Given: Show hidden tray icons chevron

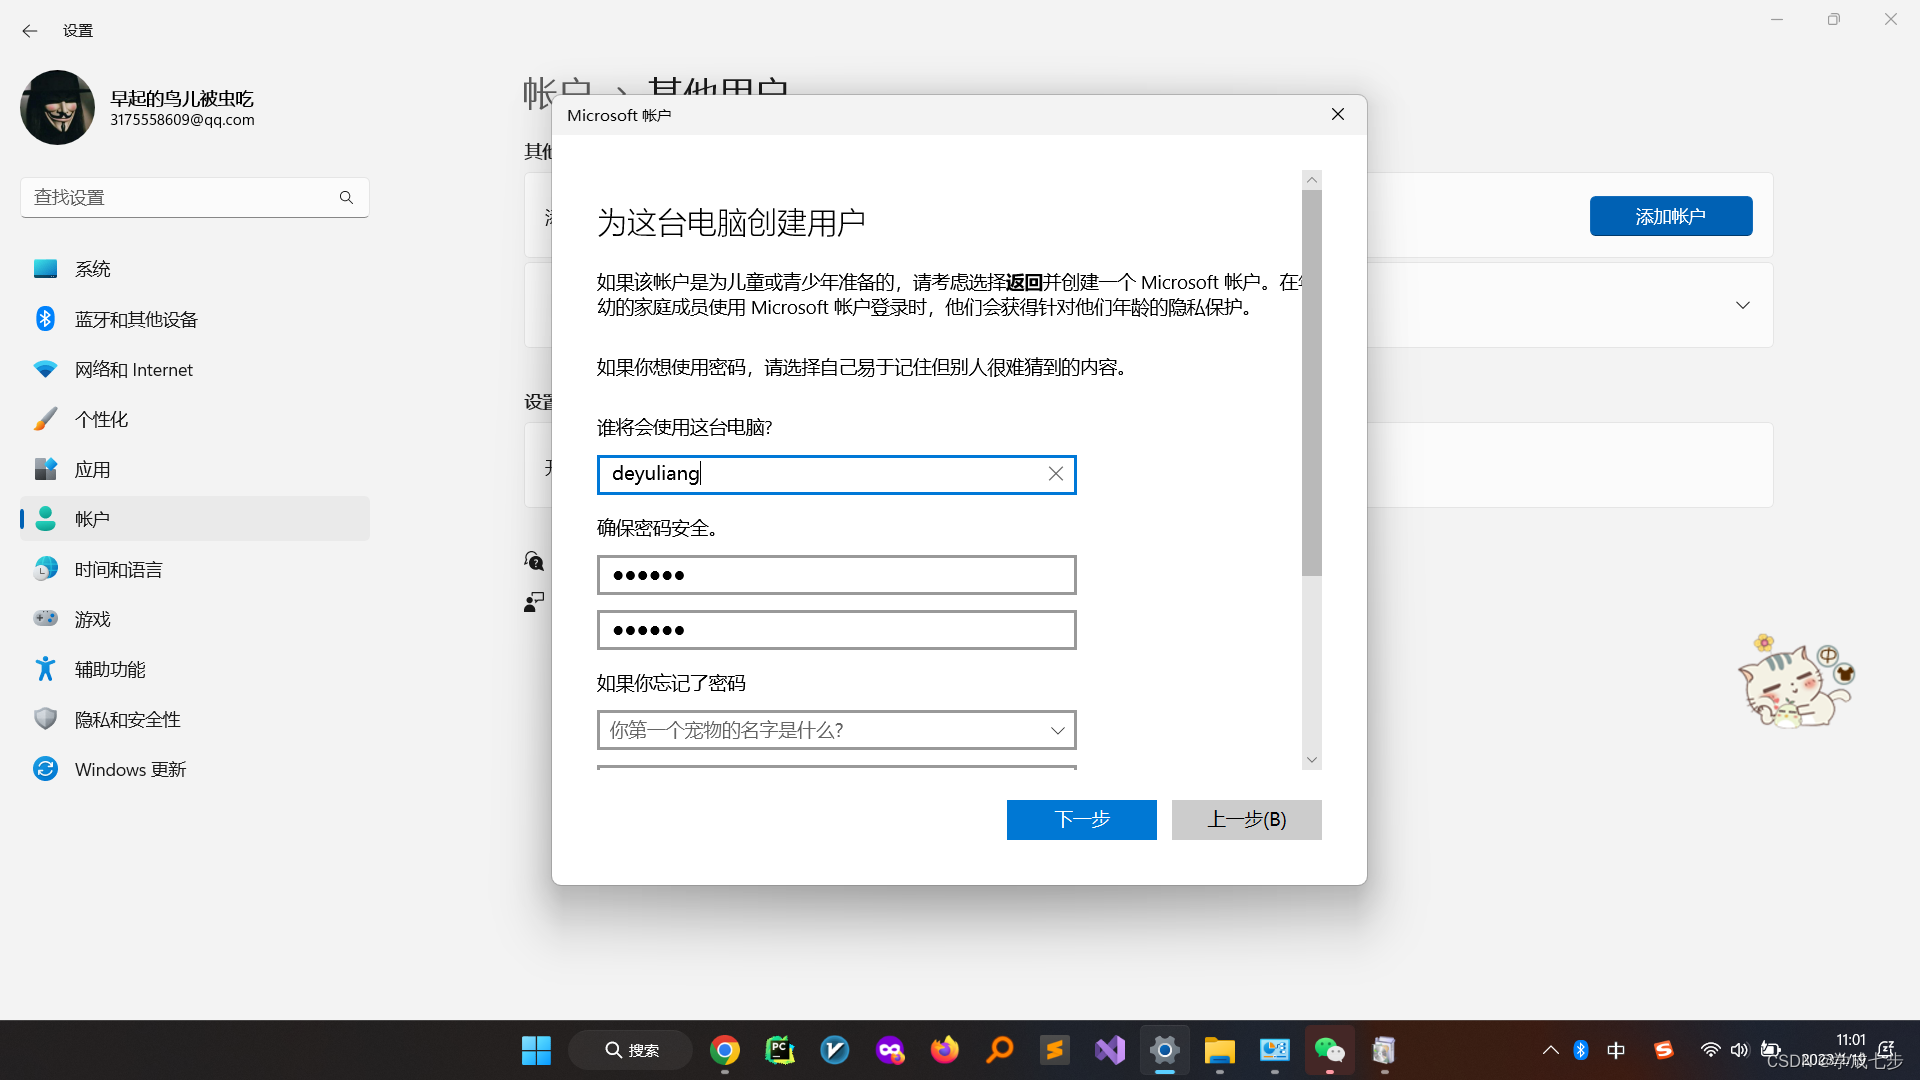Looking at the screenshot, I should tap(1550, 1050).
